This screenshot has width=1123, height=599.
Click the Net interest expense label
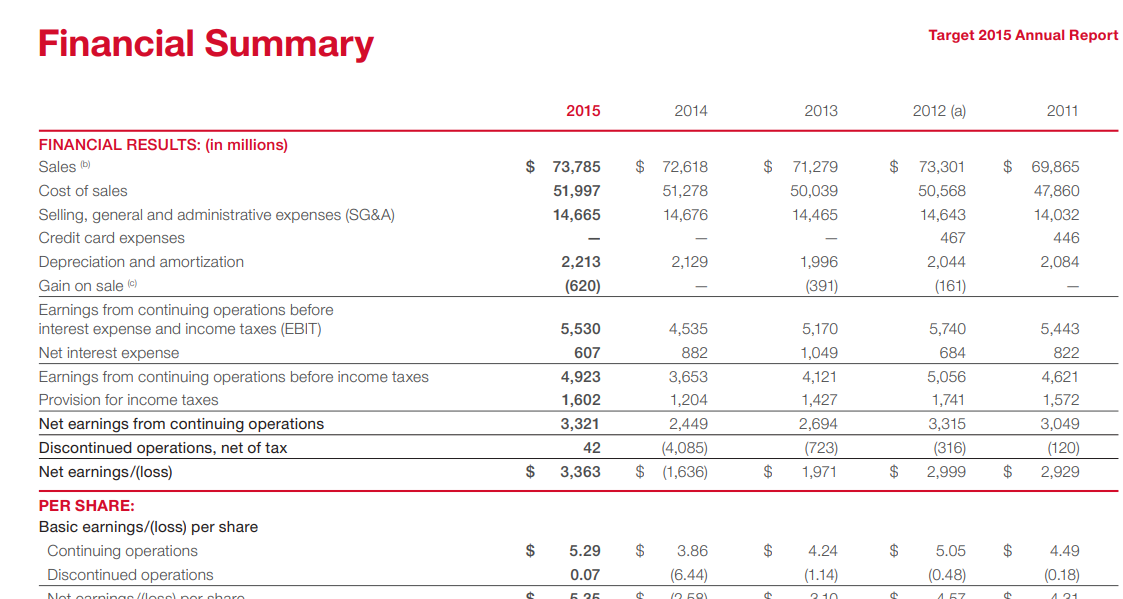[109, 353]
